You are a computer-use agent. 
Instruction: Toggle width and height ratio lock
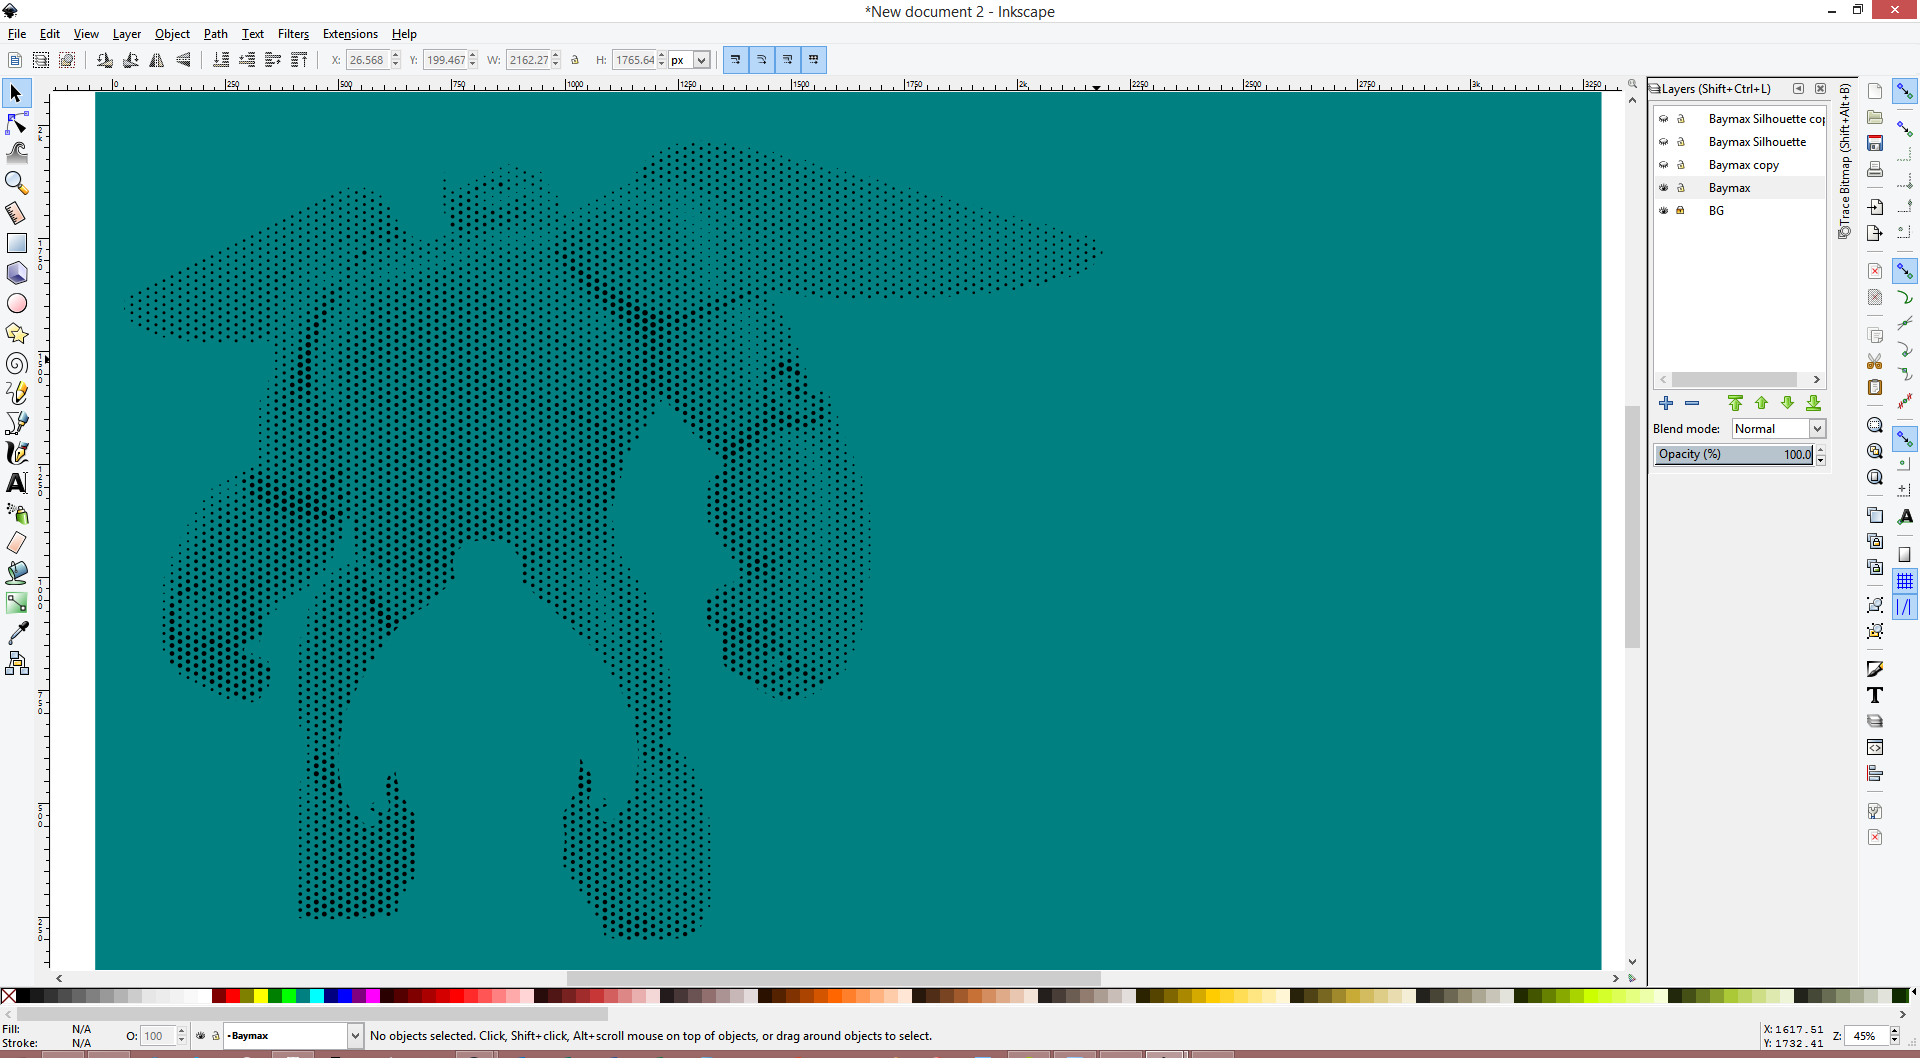click(575, 60)
